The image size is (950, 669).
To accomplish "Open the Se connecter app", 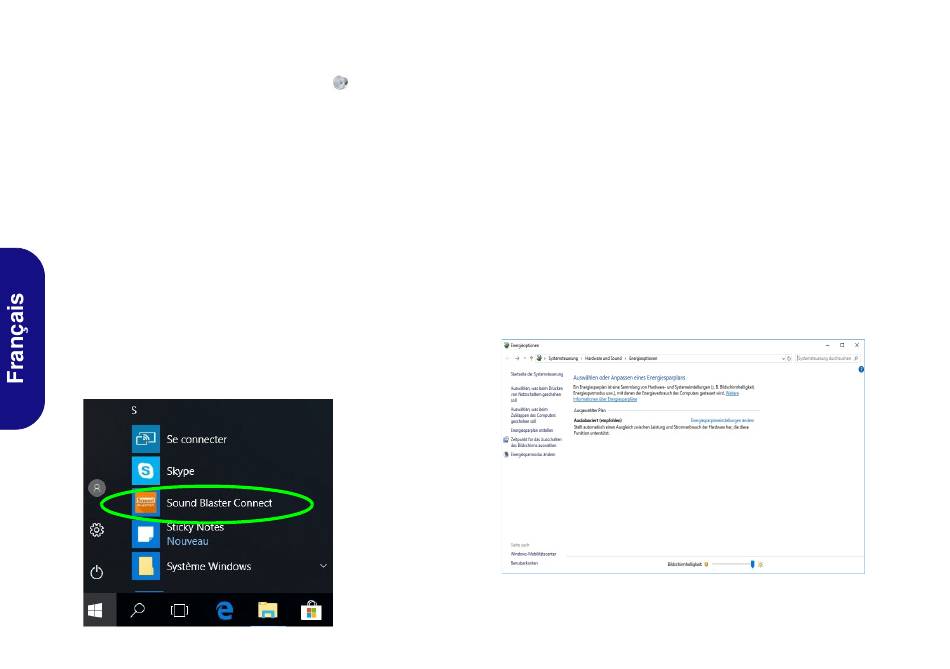I will 196,439.
